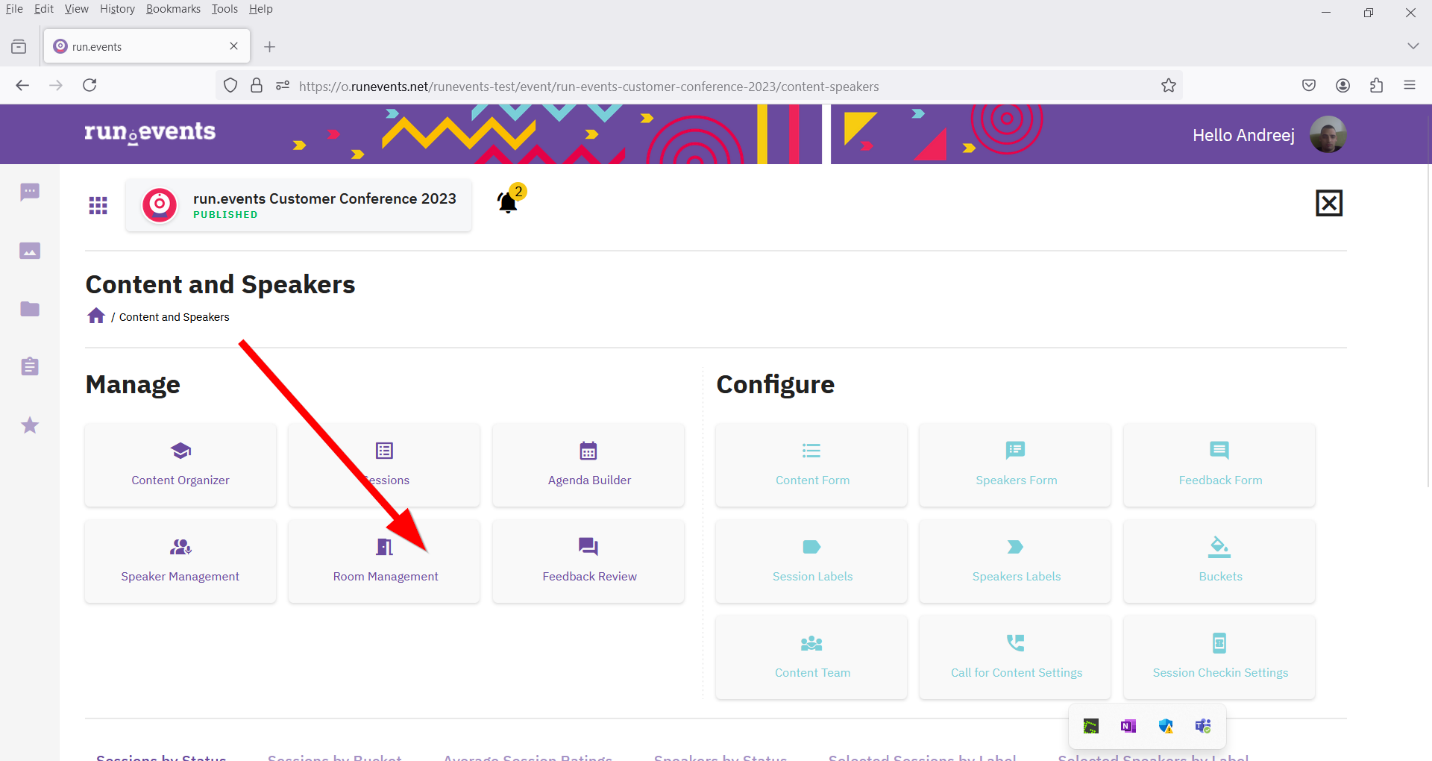The image size is (1432, 761).
Task: Go to home via breadcrumb icon
Action: pyautogui.click(x=96, y=316)
